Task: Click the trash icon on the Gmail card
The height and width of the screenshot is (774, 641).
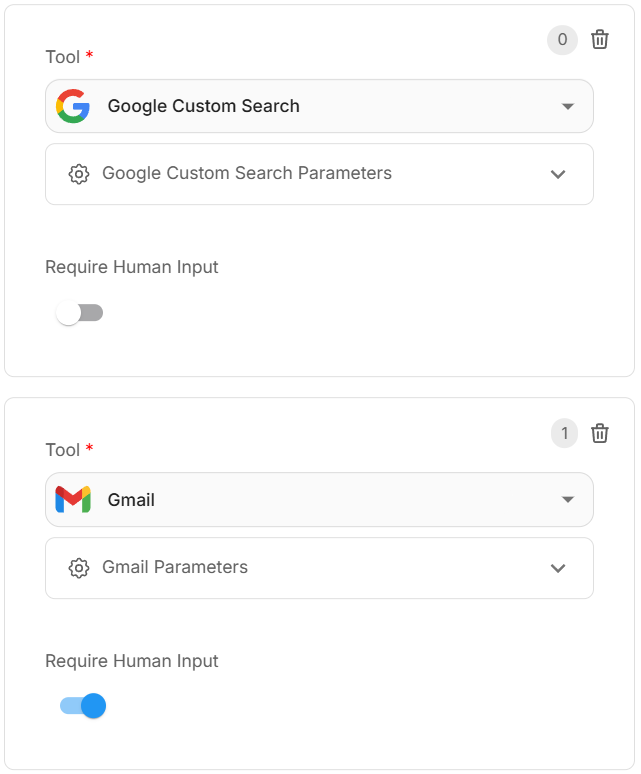Action: tap(600, 433)
